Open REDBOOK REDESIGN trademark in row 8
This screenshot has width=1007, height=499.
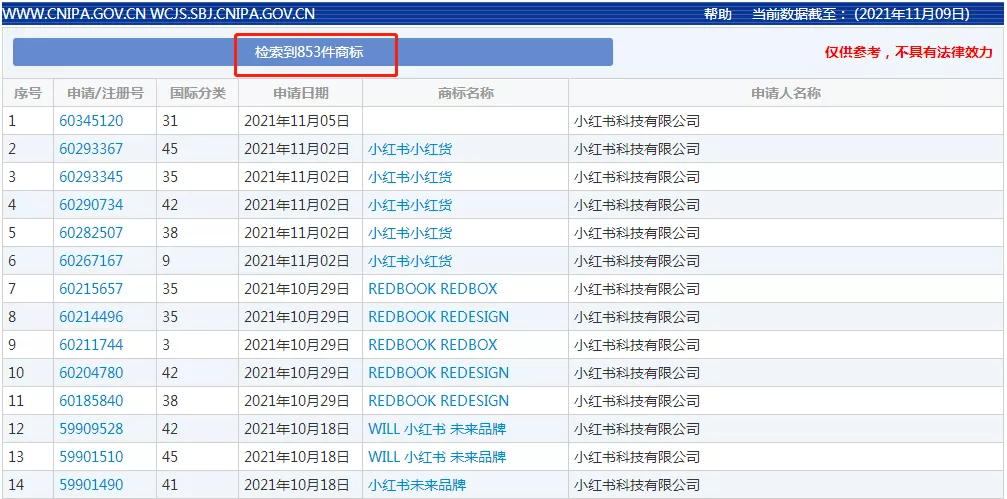click(x=438, y=317)
